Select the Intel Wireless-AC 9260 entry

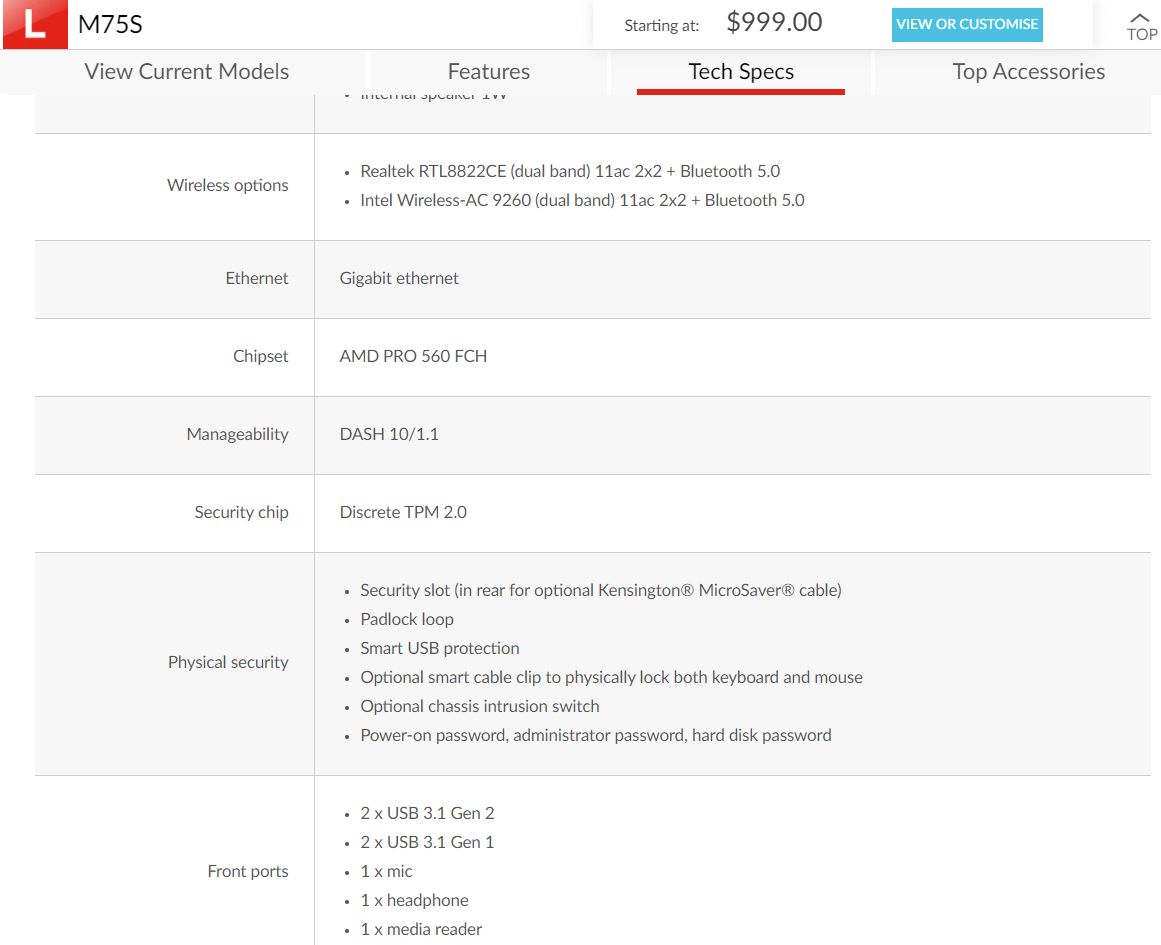582,200
